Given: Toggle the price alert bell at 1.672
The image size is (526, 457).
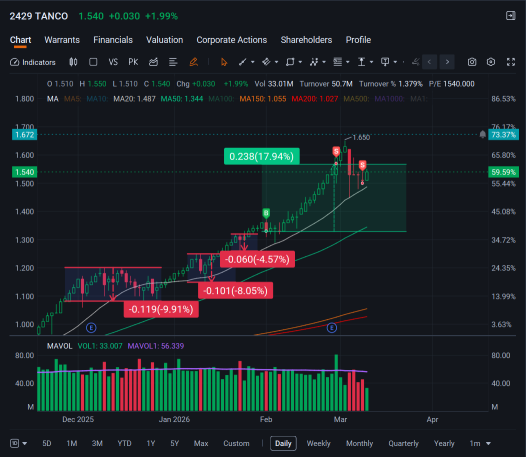Looking at the screenshot, I should coord(482,135).
